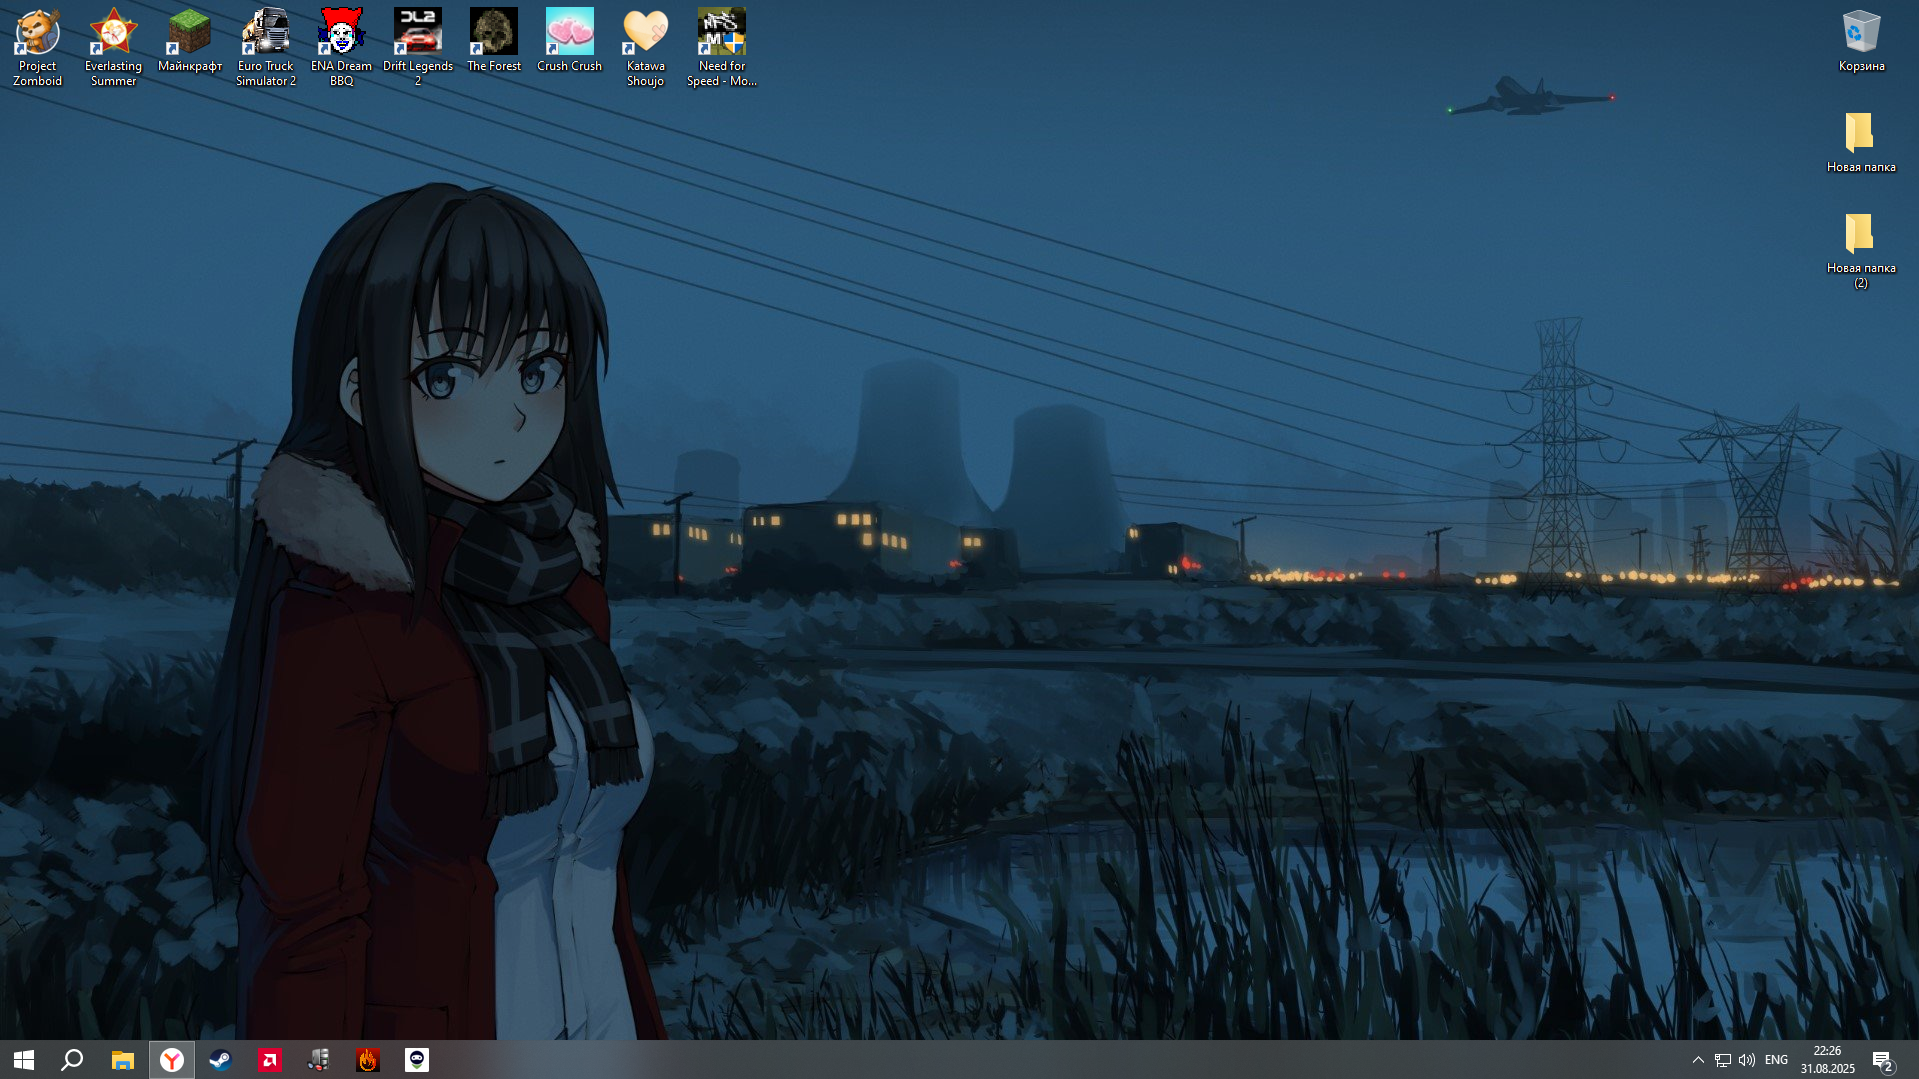Open the ninja face taskbar app

(x=417, y=1060)
